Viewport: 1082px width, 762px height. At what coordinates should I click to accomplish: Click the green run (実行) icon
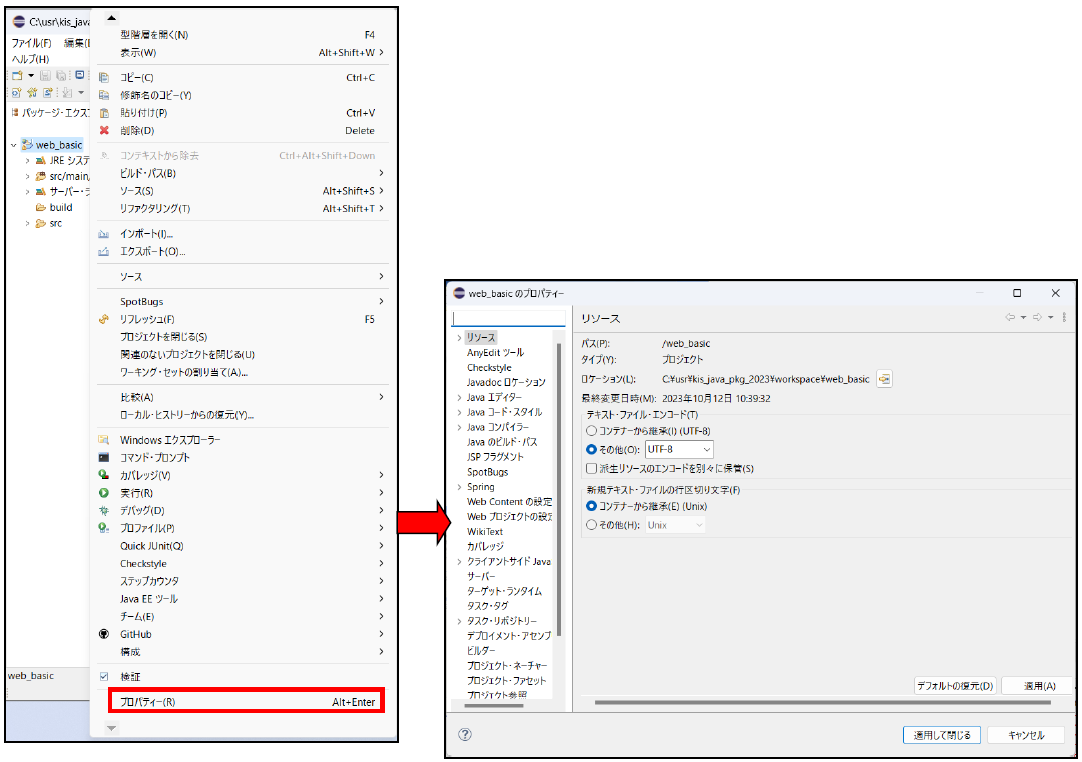(104, 493)
